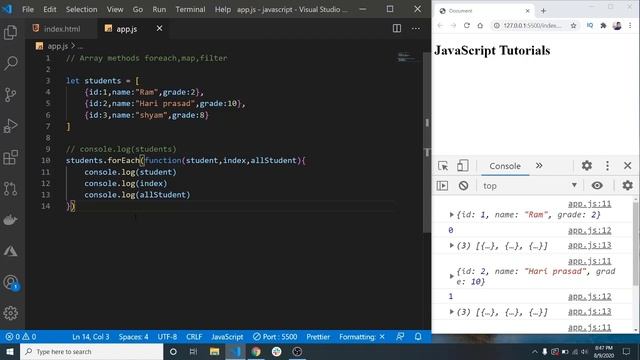The image size is (640, 360).
Task: Change line endings via CRLF
Action: pyautogui.click(x=194, y=337)
